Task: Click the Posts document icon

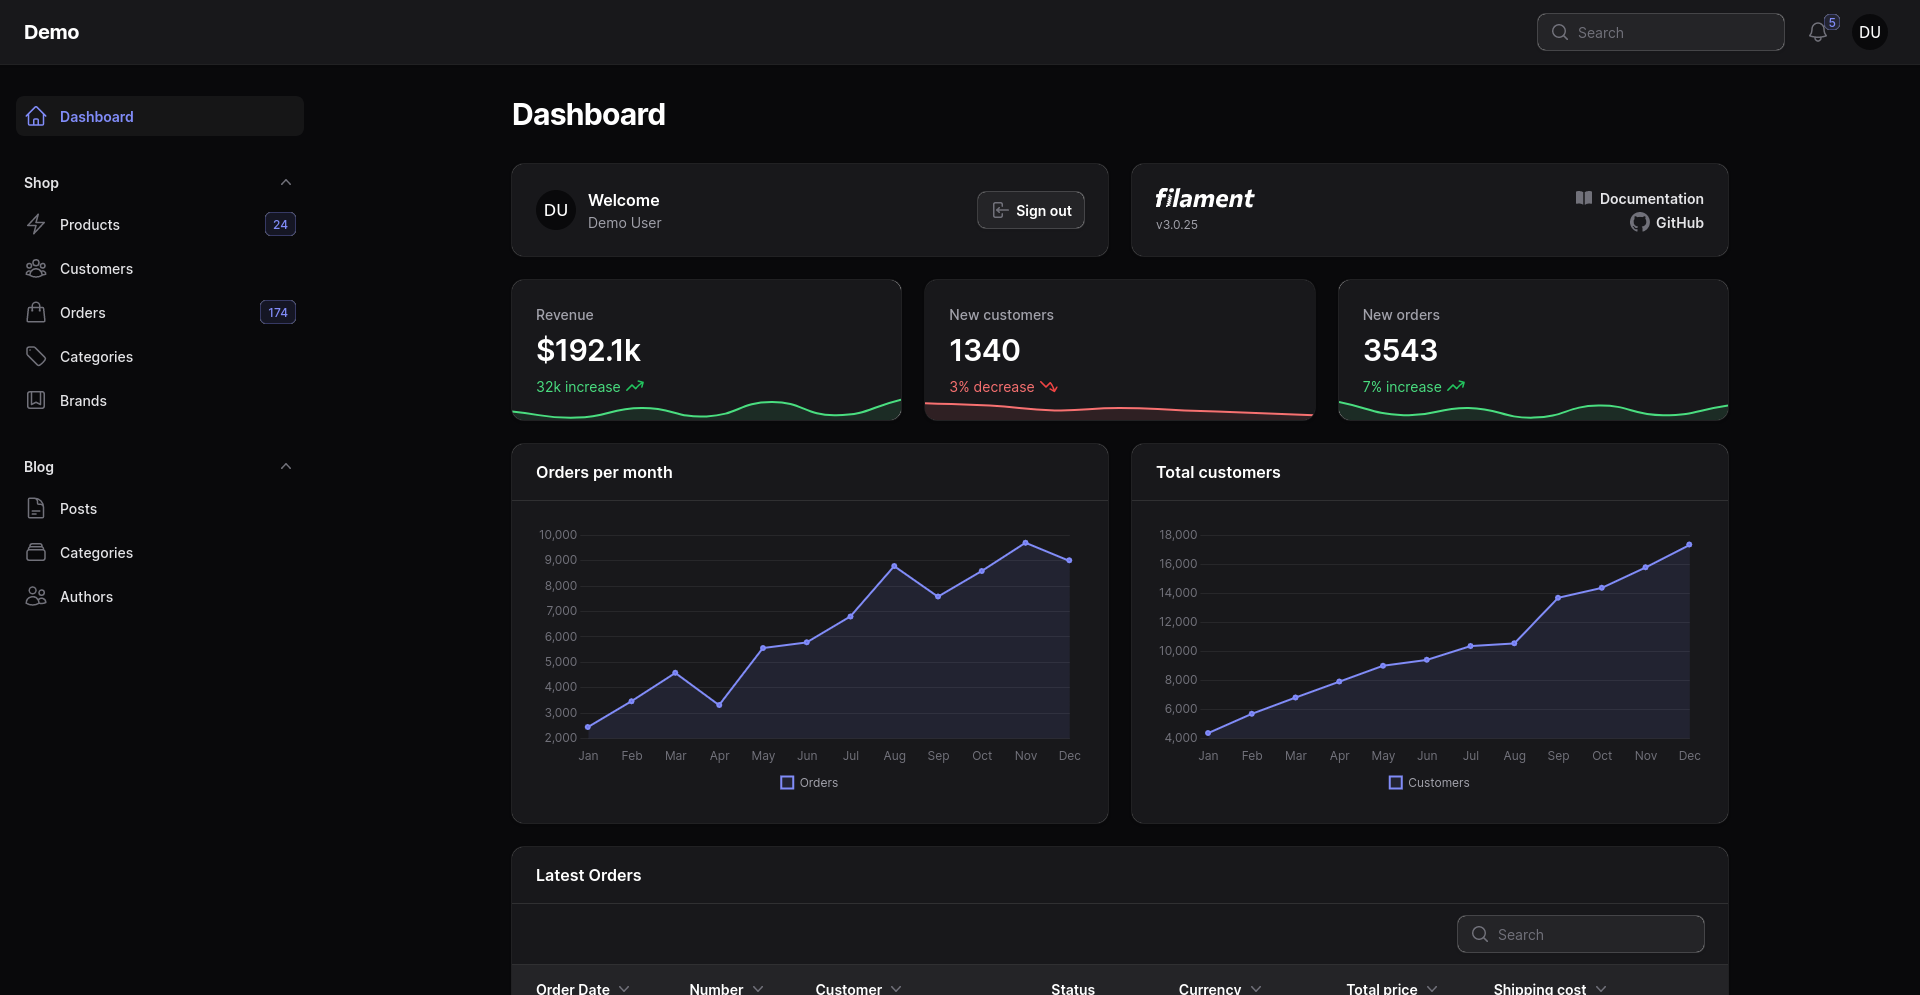Action: [x=36, y=509]
